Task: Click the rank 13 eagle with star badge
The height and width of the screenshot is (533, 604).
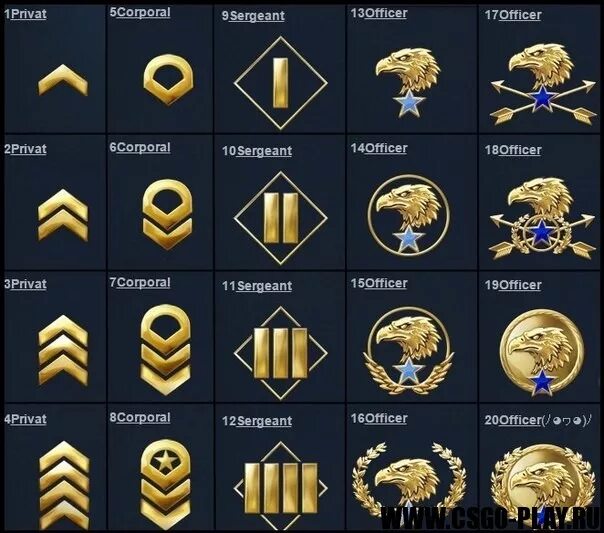Action: [x=408, y=82]
